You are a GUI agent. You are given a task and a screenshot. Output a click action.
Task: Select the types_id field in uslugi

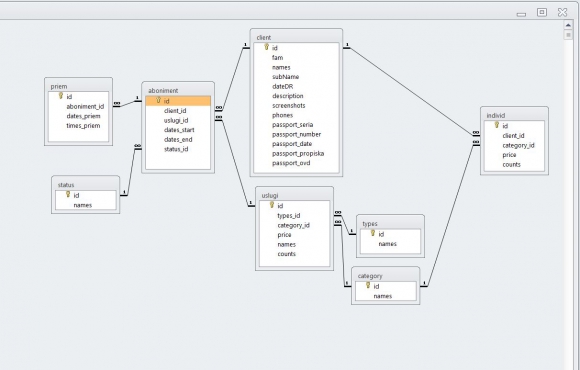pyautogui.click(x=289, y=216)
